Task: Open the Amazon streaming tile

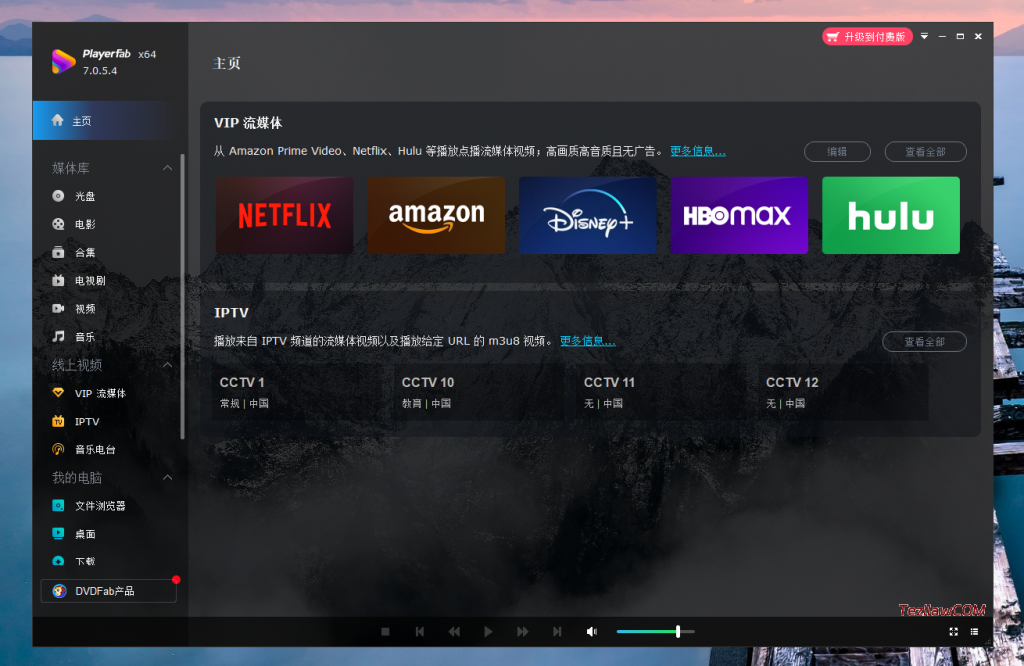Action: click(436, 215)
